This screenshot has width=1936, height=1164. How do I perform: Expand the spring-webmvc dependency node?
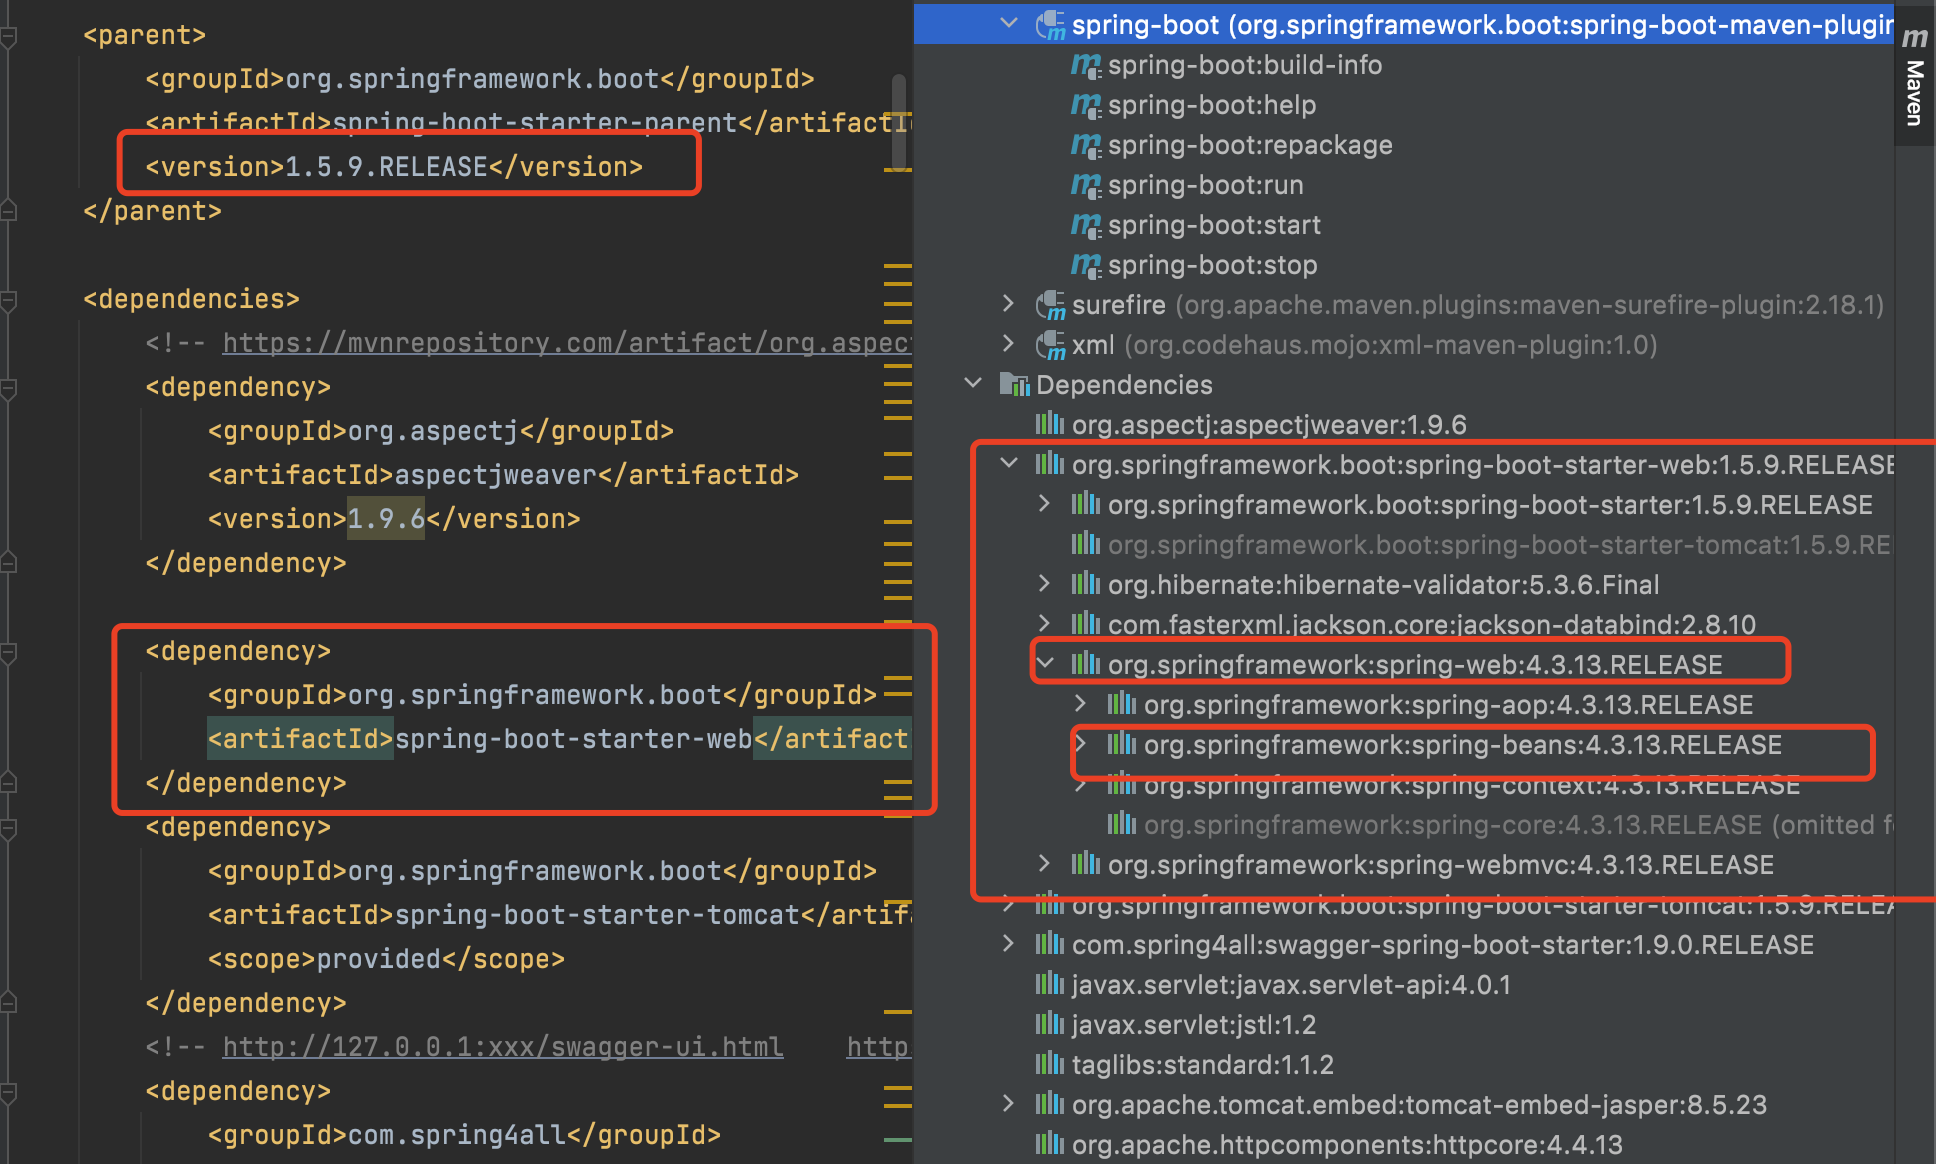(x=1044, y=864)
